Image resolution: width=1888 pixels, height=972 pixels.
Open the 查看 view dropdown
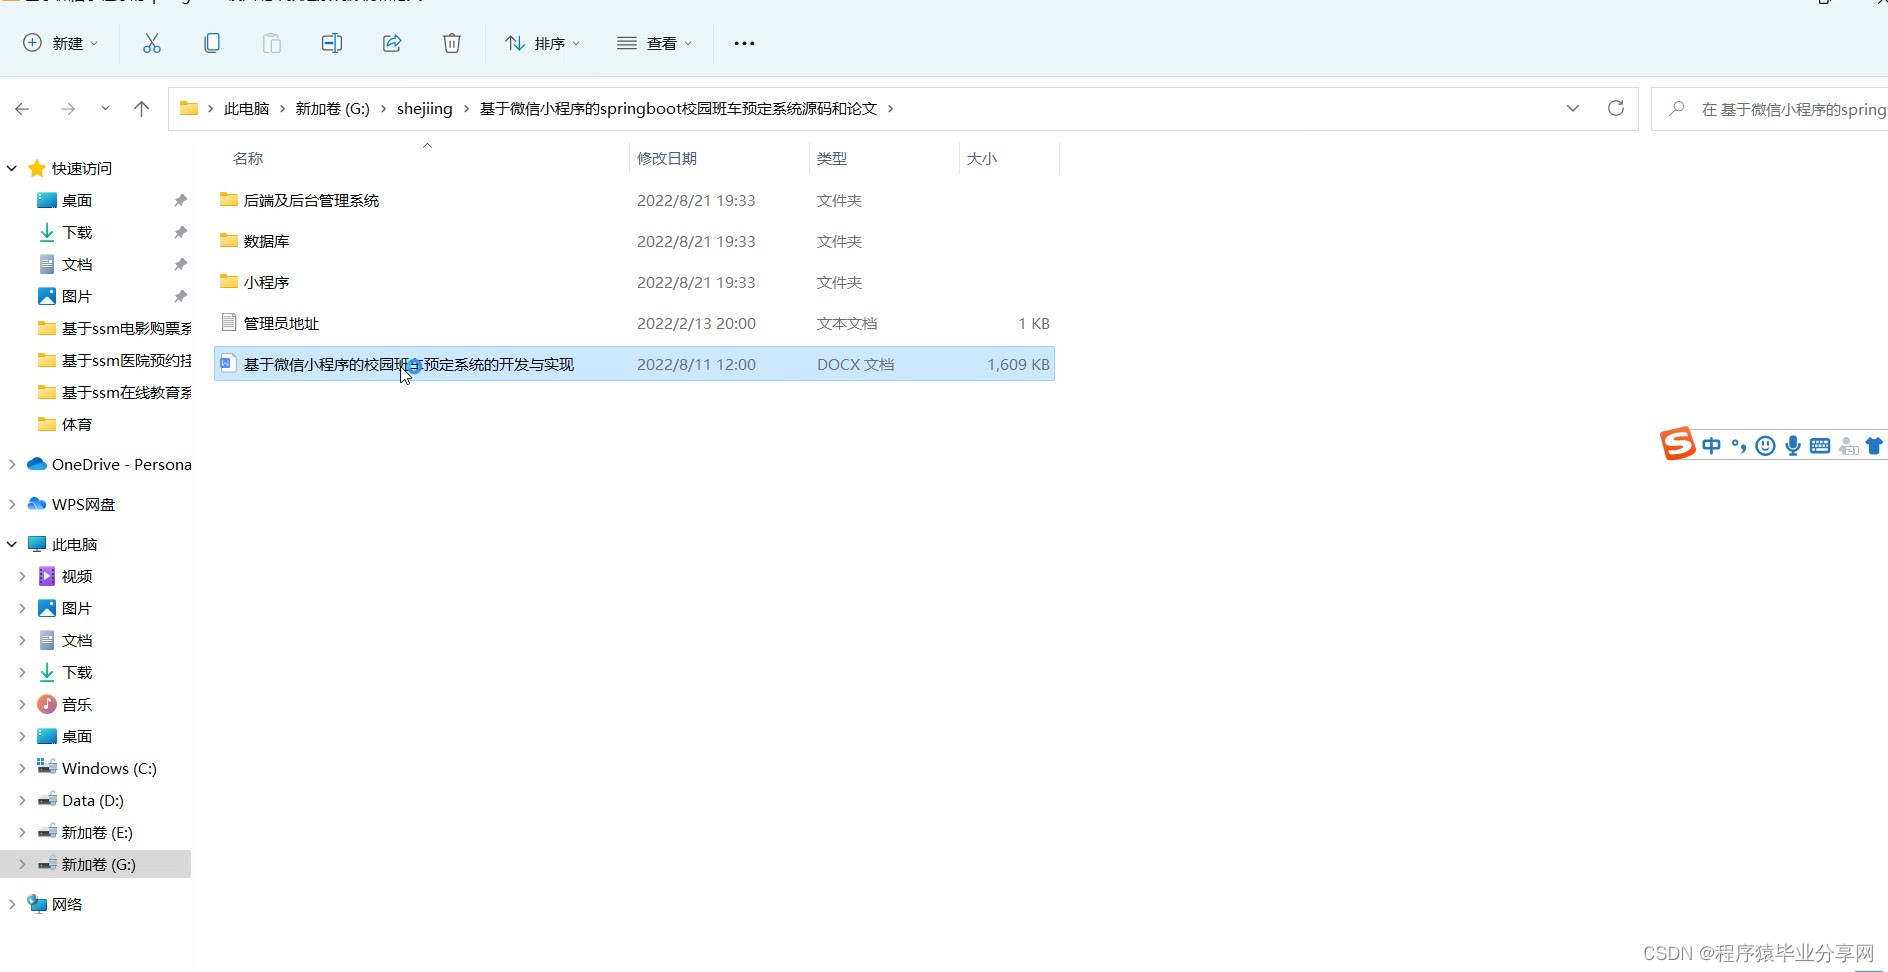tap(654, 43)
